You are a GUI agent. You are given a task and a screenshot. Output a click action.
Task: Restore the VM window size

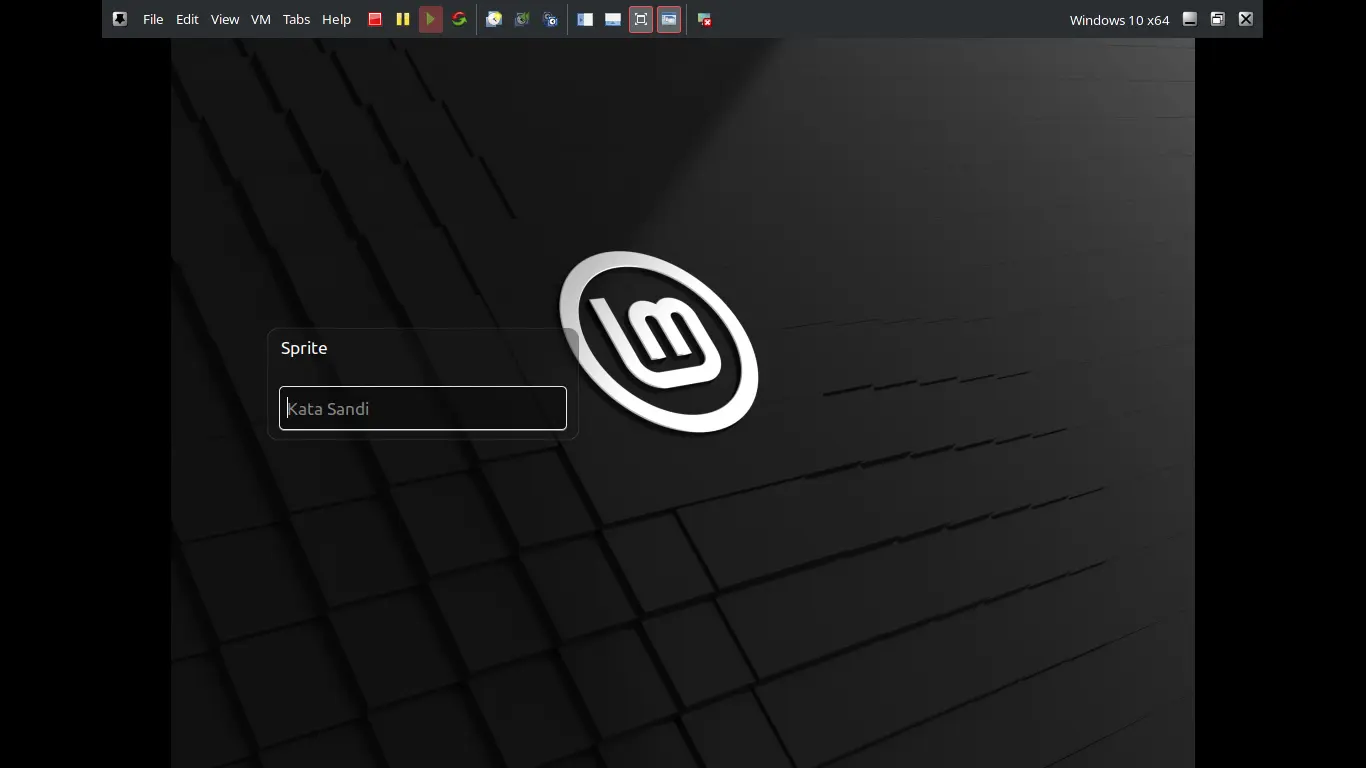tap(1218, 19)
